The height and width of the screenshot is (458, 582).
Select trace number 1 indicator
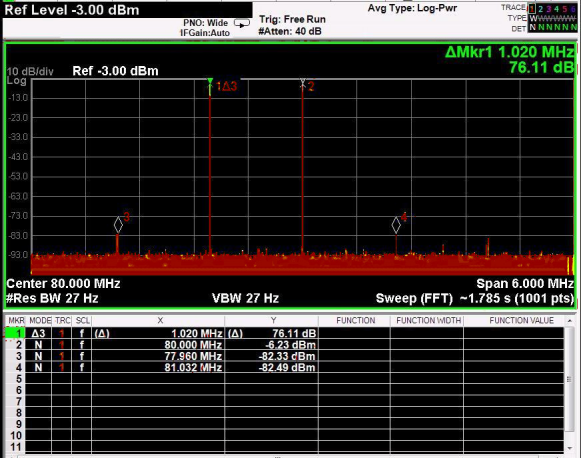532,9
